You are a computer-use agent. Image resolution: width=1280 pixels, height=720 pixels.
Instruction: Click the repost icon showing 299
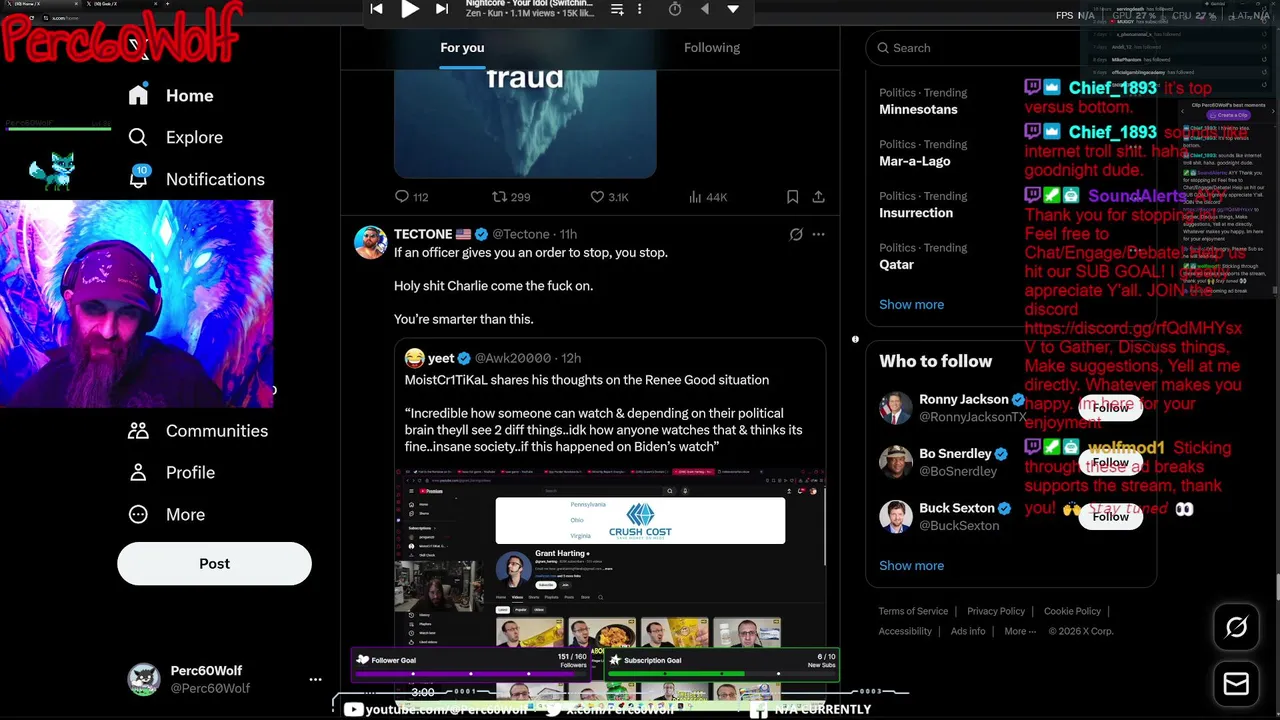pyautogui.click(x=499, y=197)
